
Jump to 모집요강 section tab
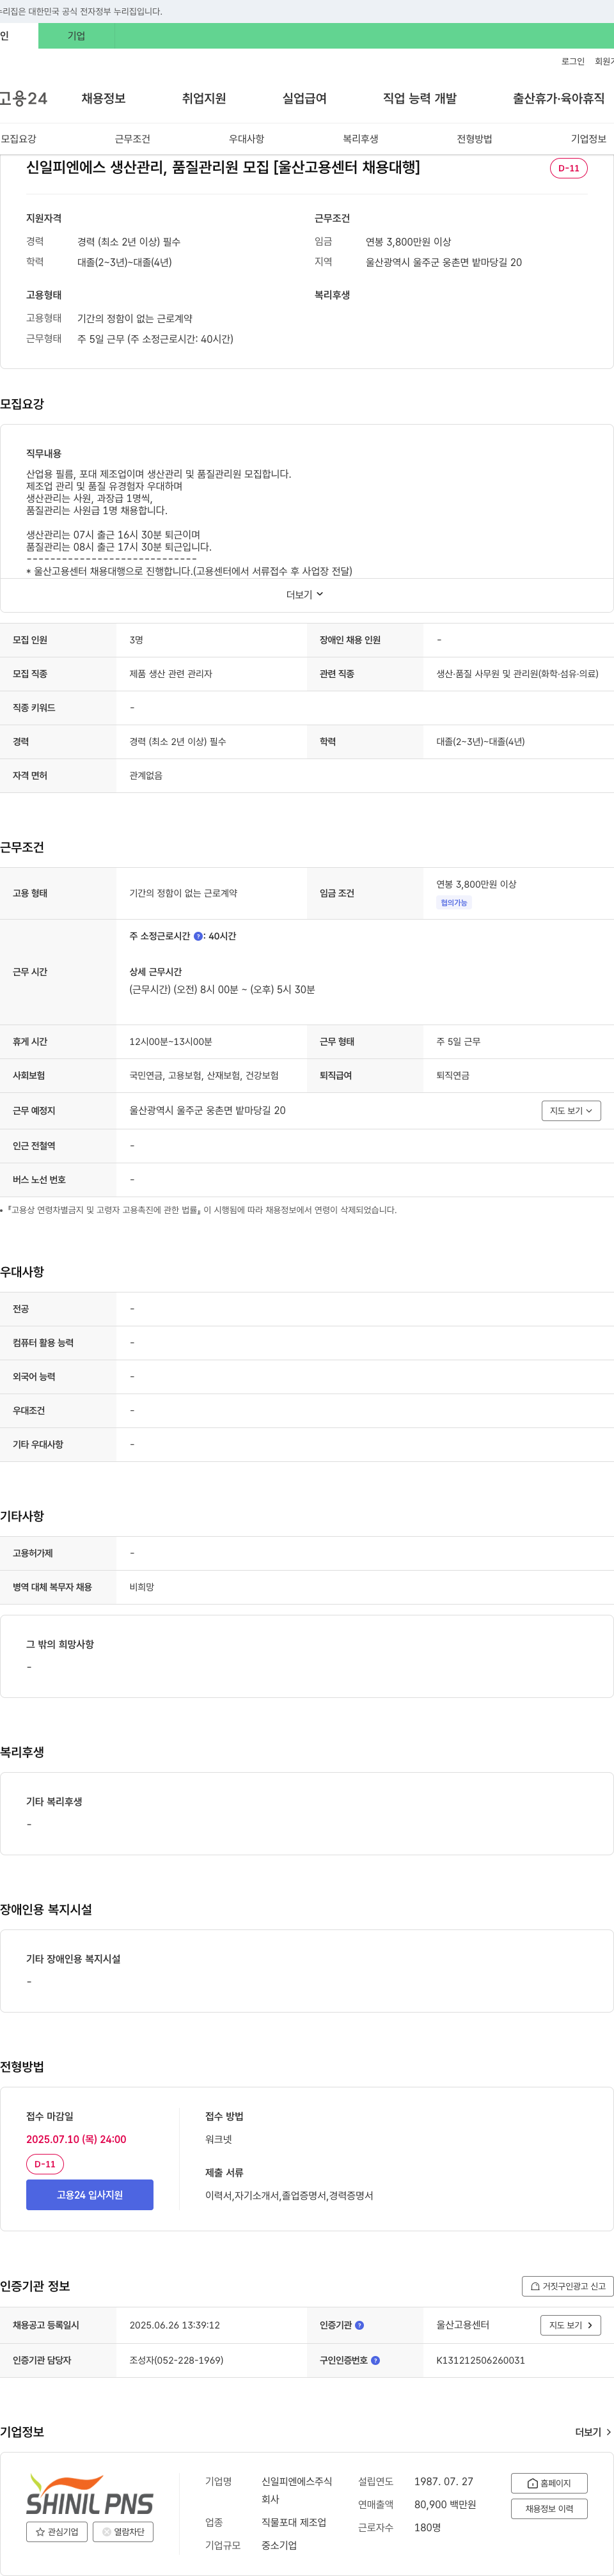[18, 139]
